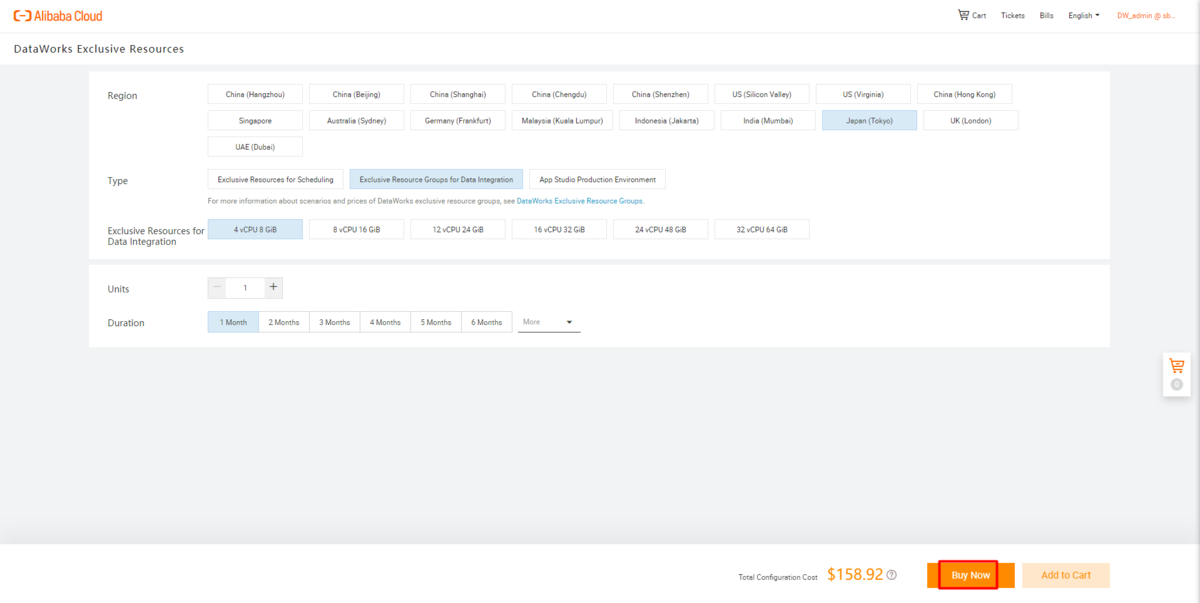This screenshot has height=603, width=1200.
Task: Select Japan (Tokyo) region
Action: 869,120
